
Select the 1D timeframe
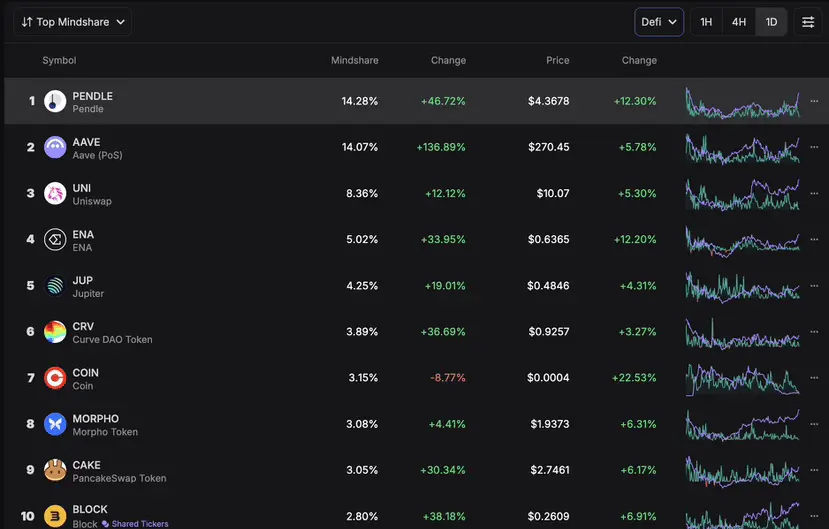click(x=771, y=22)
